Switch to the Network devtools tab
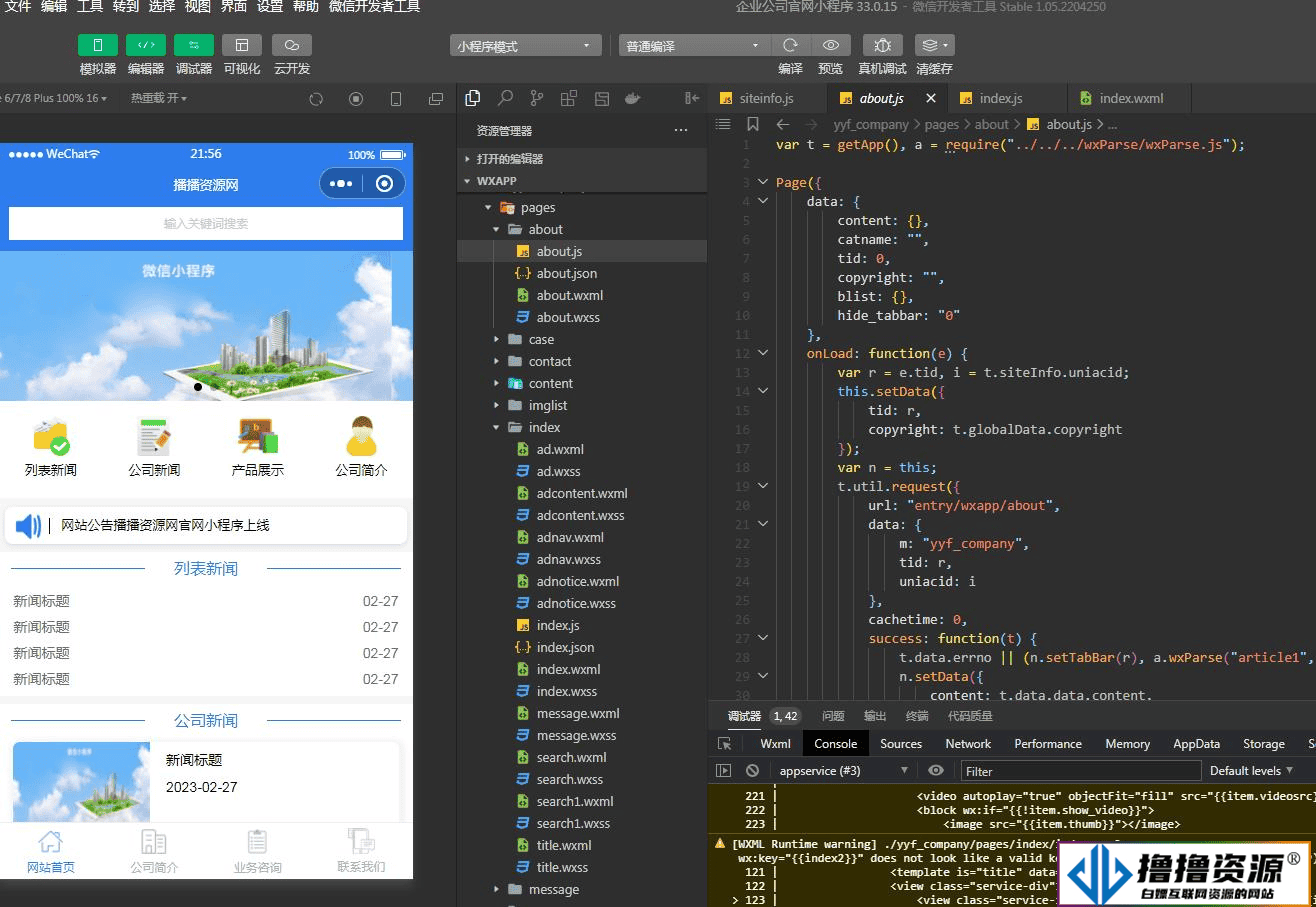This screenshot has width=1316, height=907. click(x=968, y=743)
